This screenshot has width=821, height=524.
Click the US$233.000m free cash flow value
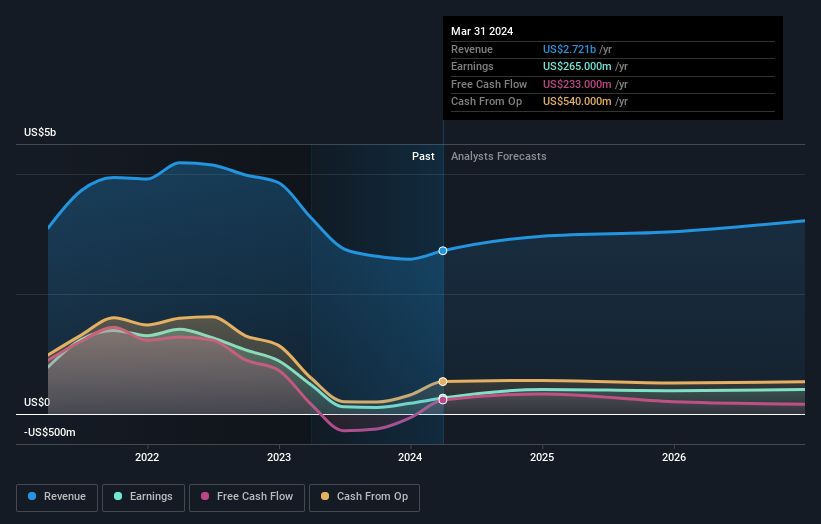pos(577,84)
